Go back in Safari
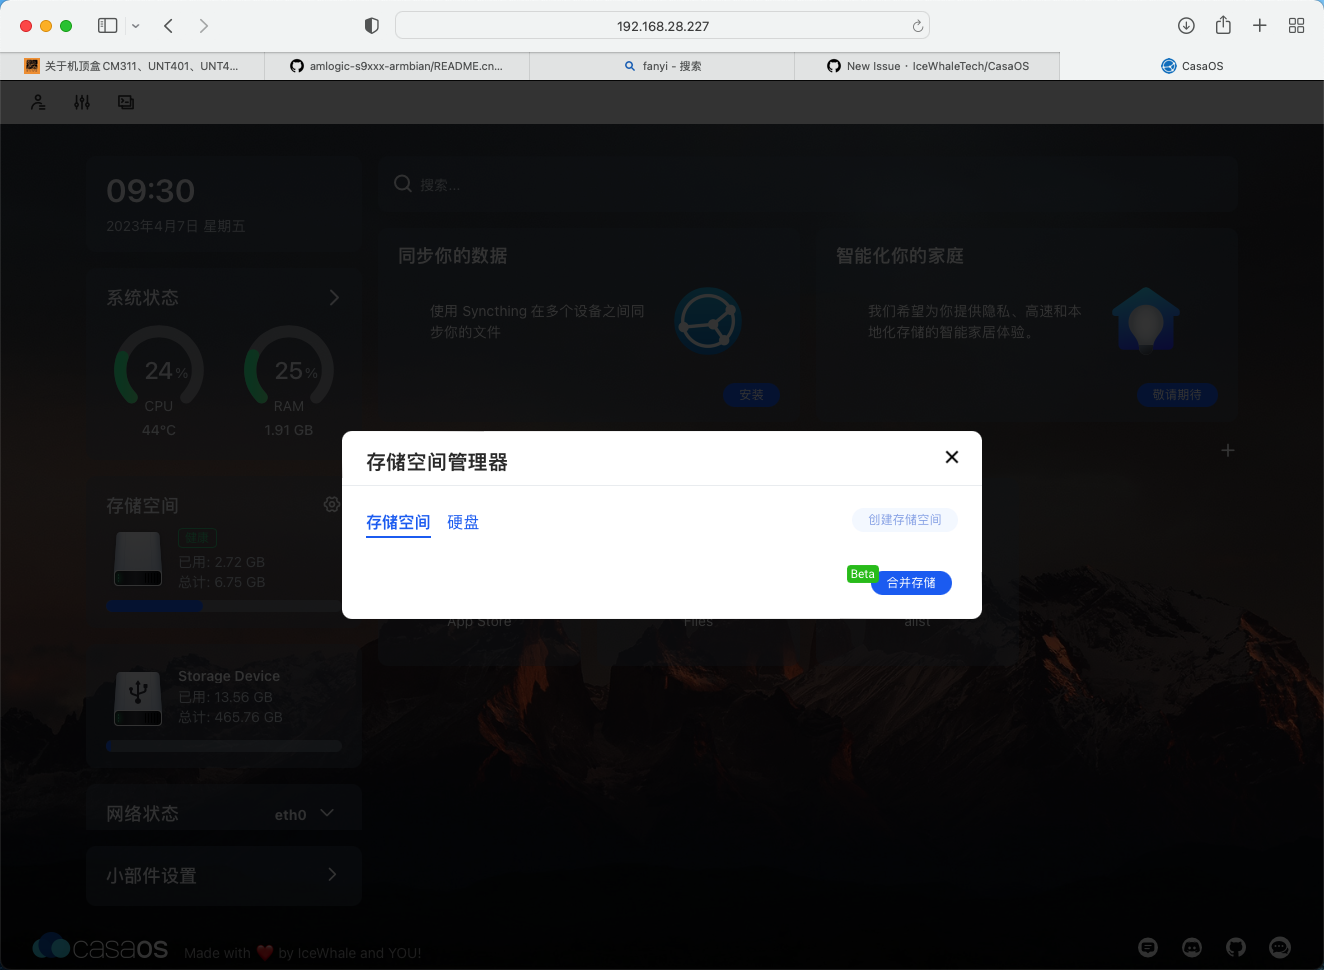The image size is (1324, 970). pyautogui.click(x=168, y=26)
